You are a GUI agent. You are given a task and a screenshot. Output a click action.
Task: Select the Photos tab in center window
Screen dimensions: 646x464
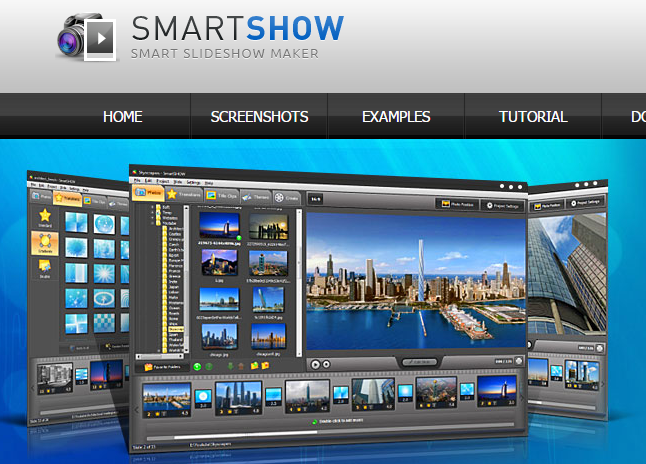pos(148,192)
